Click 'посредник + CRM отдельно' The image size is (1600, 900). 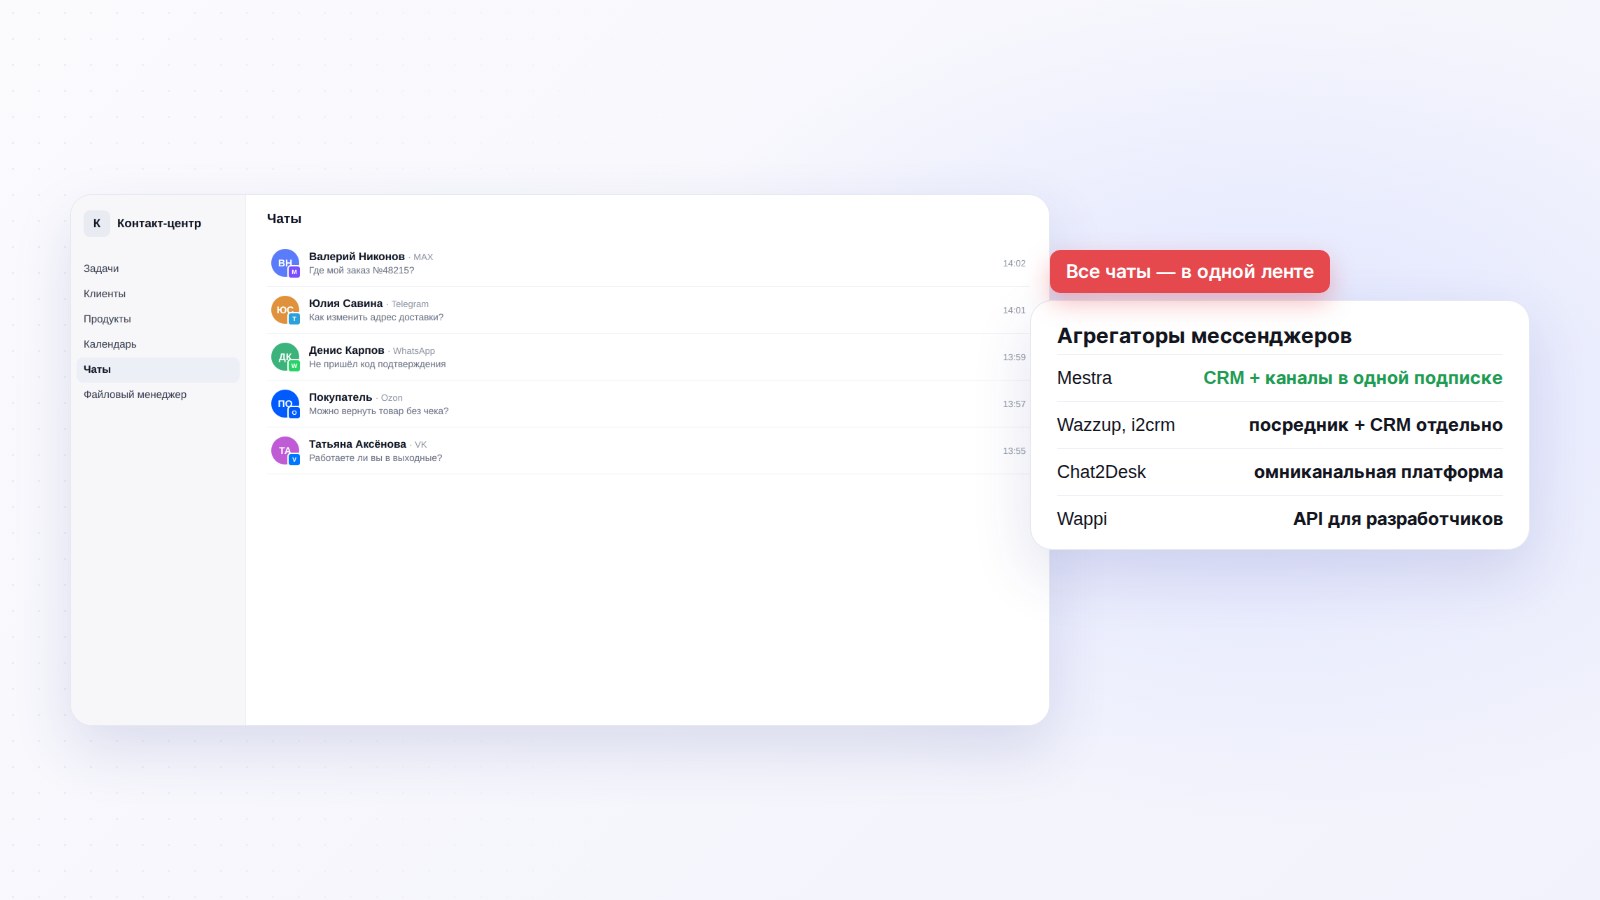1376,425
